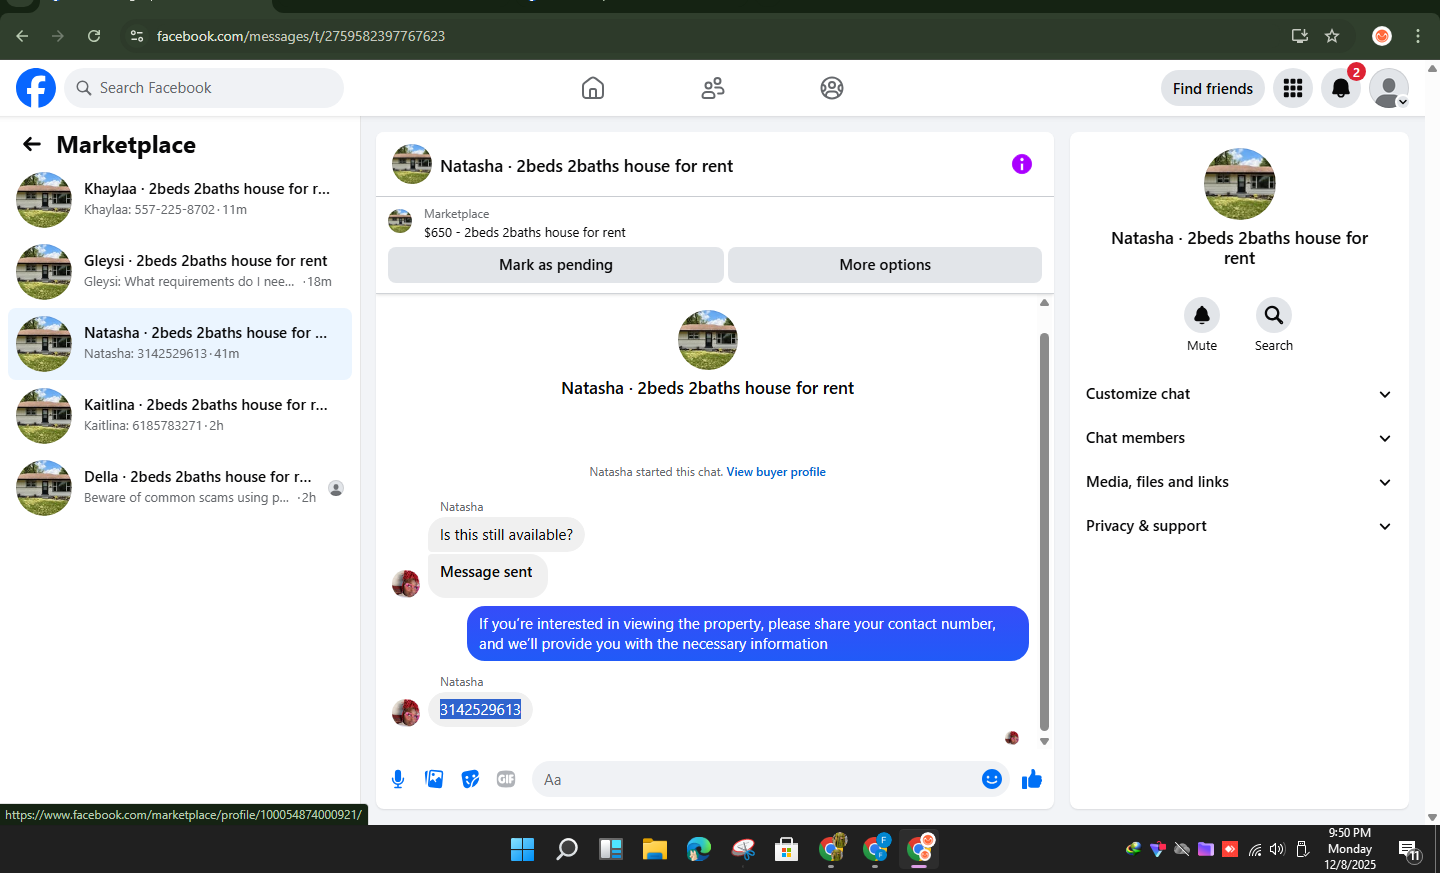The width and height of the screenshot is (1440, 873).
Task: Click the muted icon on Della's chat
Action: (x=336, y=488)
